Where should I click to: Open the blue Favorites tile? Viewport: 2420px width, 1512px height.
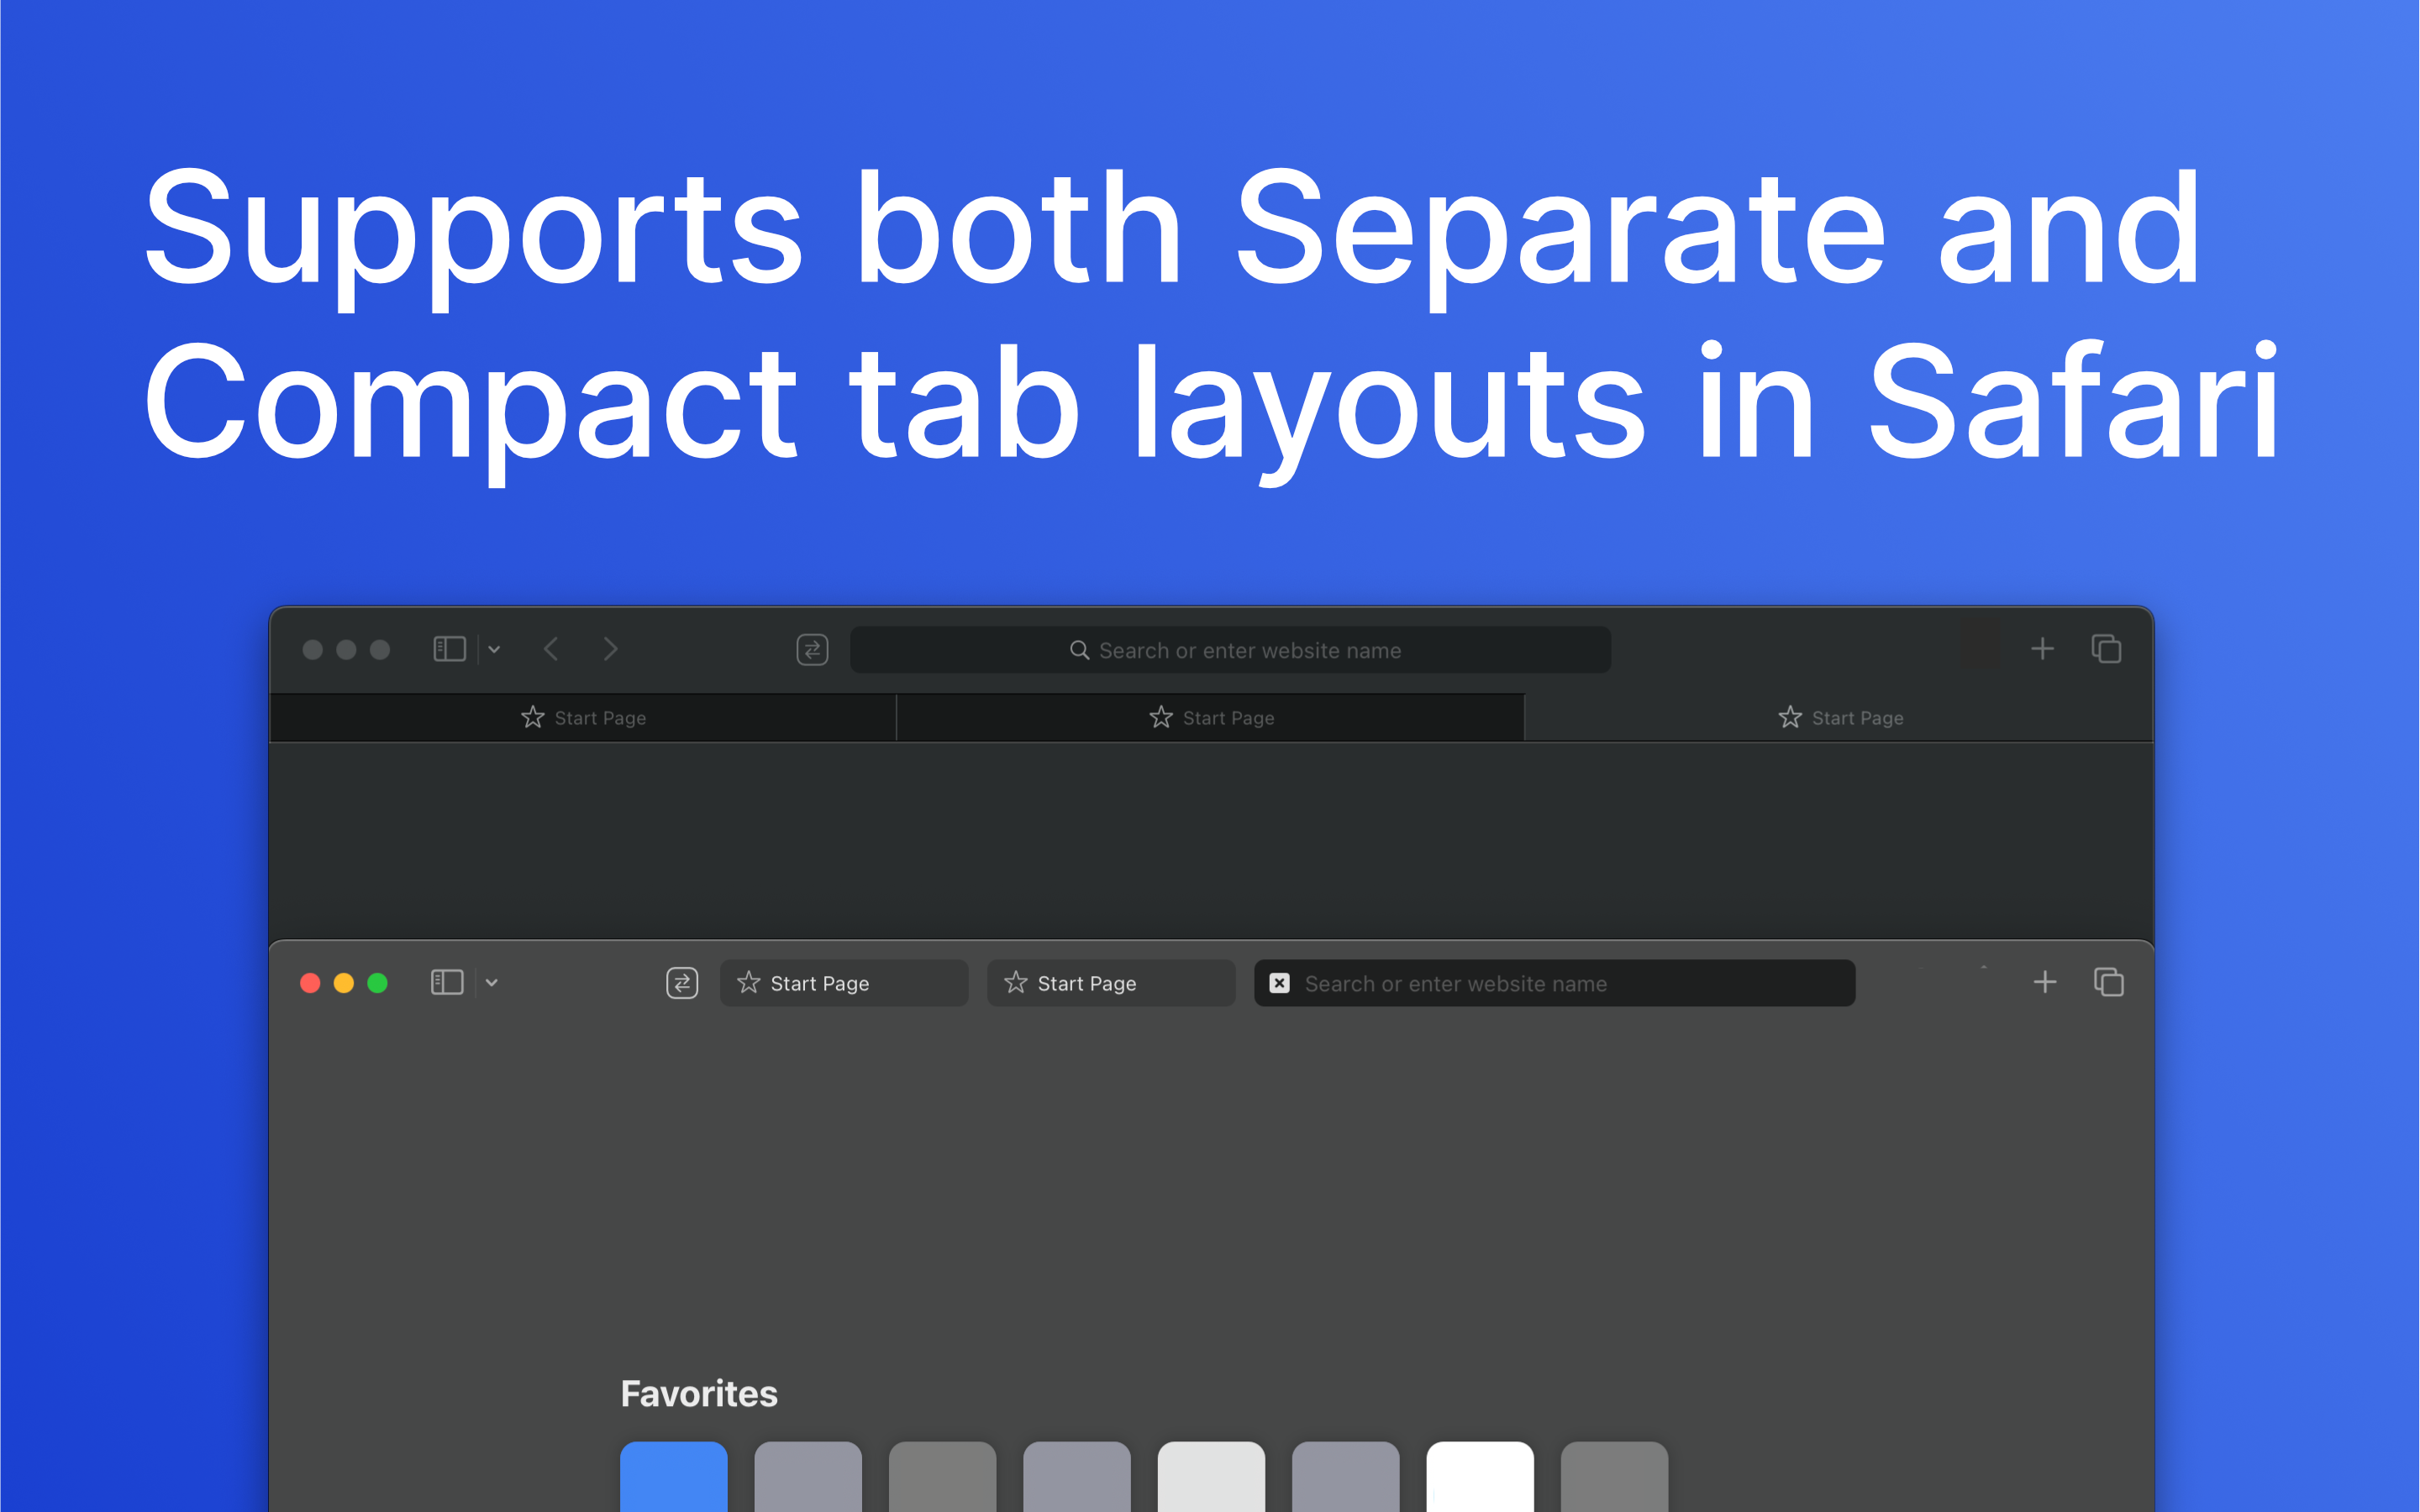pos(674,1476)
